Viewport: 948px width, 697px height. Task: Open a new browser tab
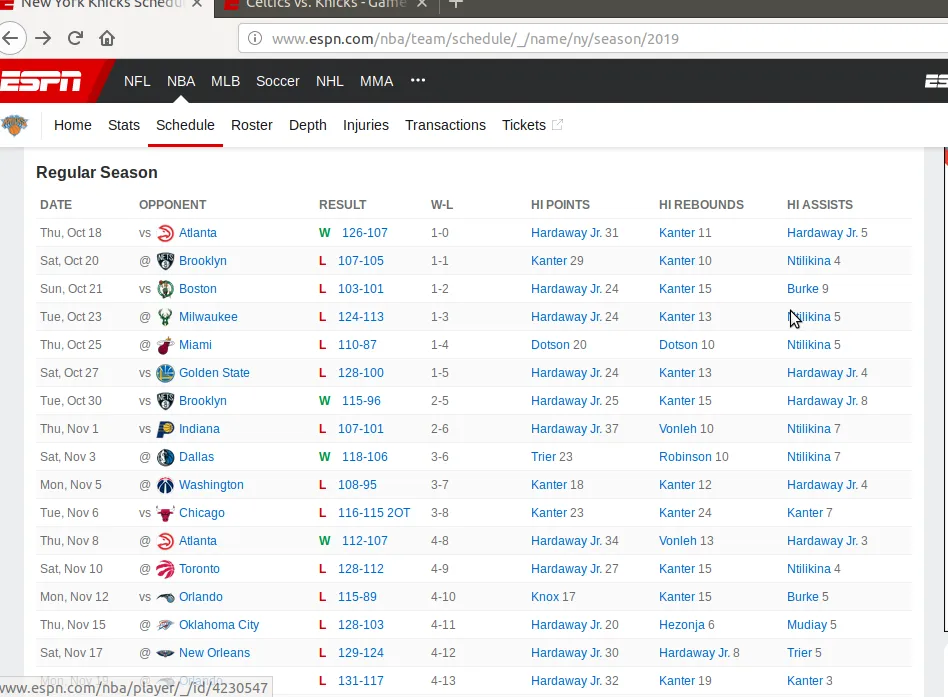coord(456,4)
